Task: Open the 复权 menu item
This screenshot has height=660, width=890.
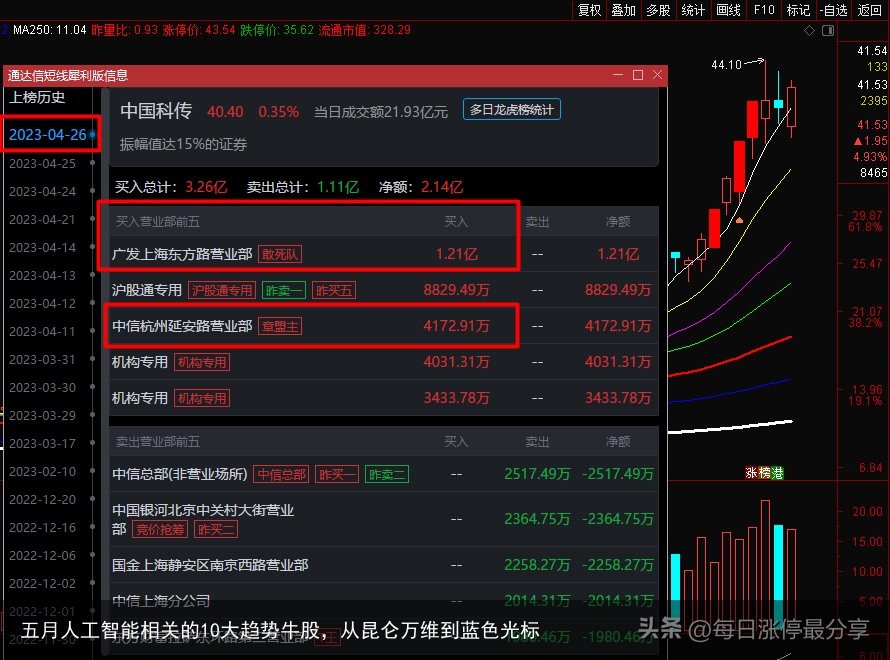Action: point(589,10)
